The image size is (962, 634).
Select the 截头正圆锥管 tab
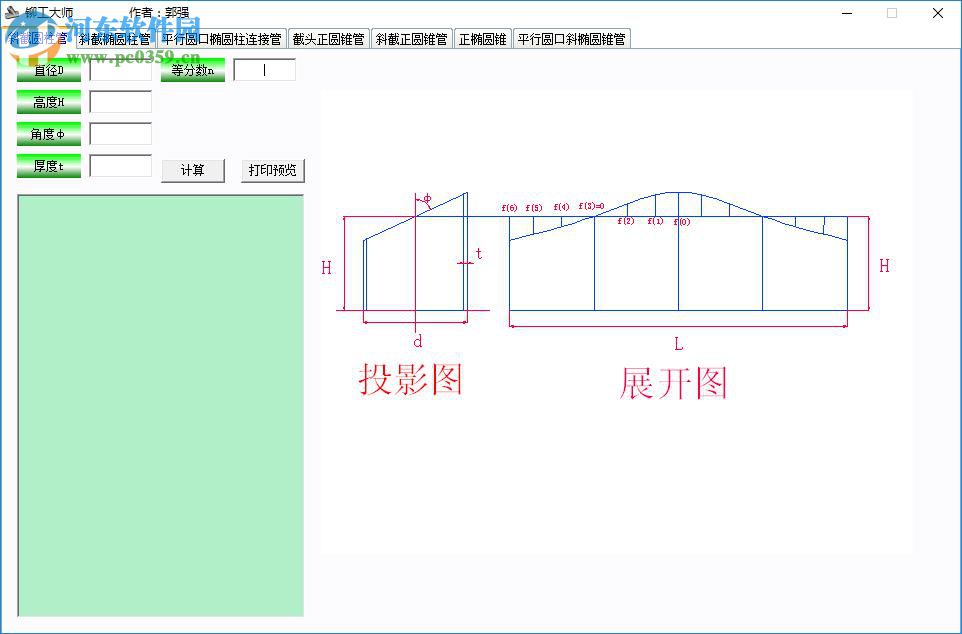[x=327, y=38]
